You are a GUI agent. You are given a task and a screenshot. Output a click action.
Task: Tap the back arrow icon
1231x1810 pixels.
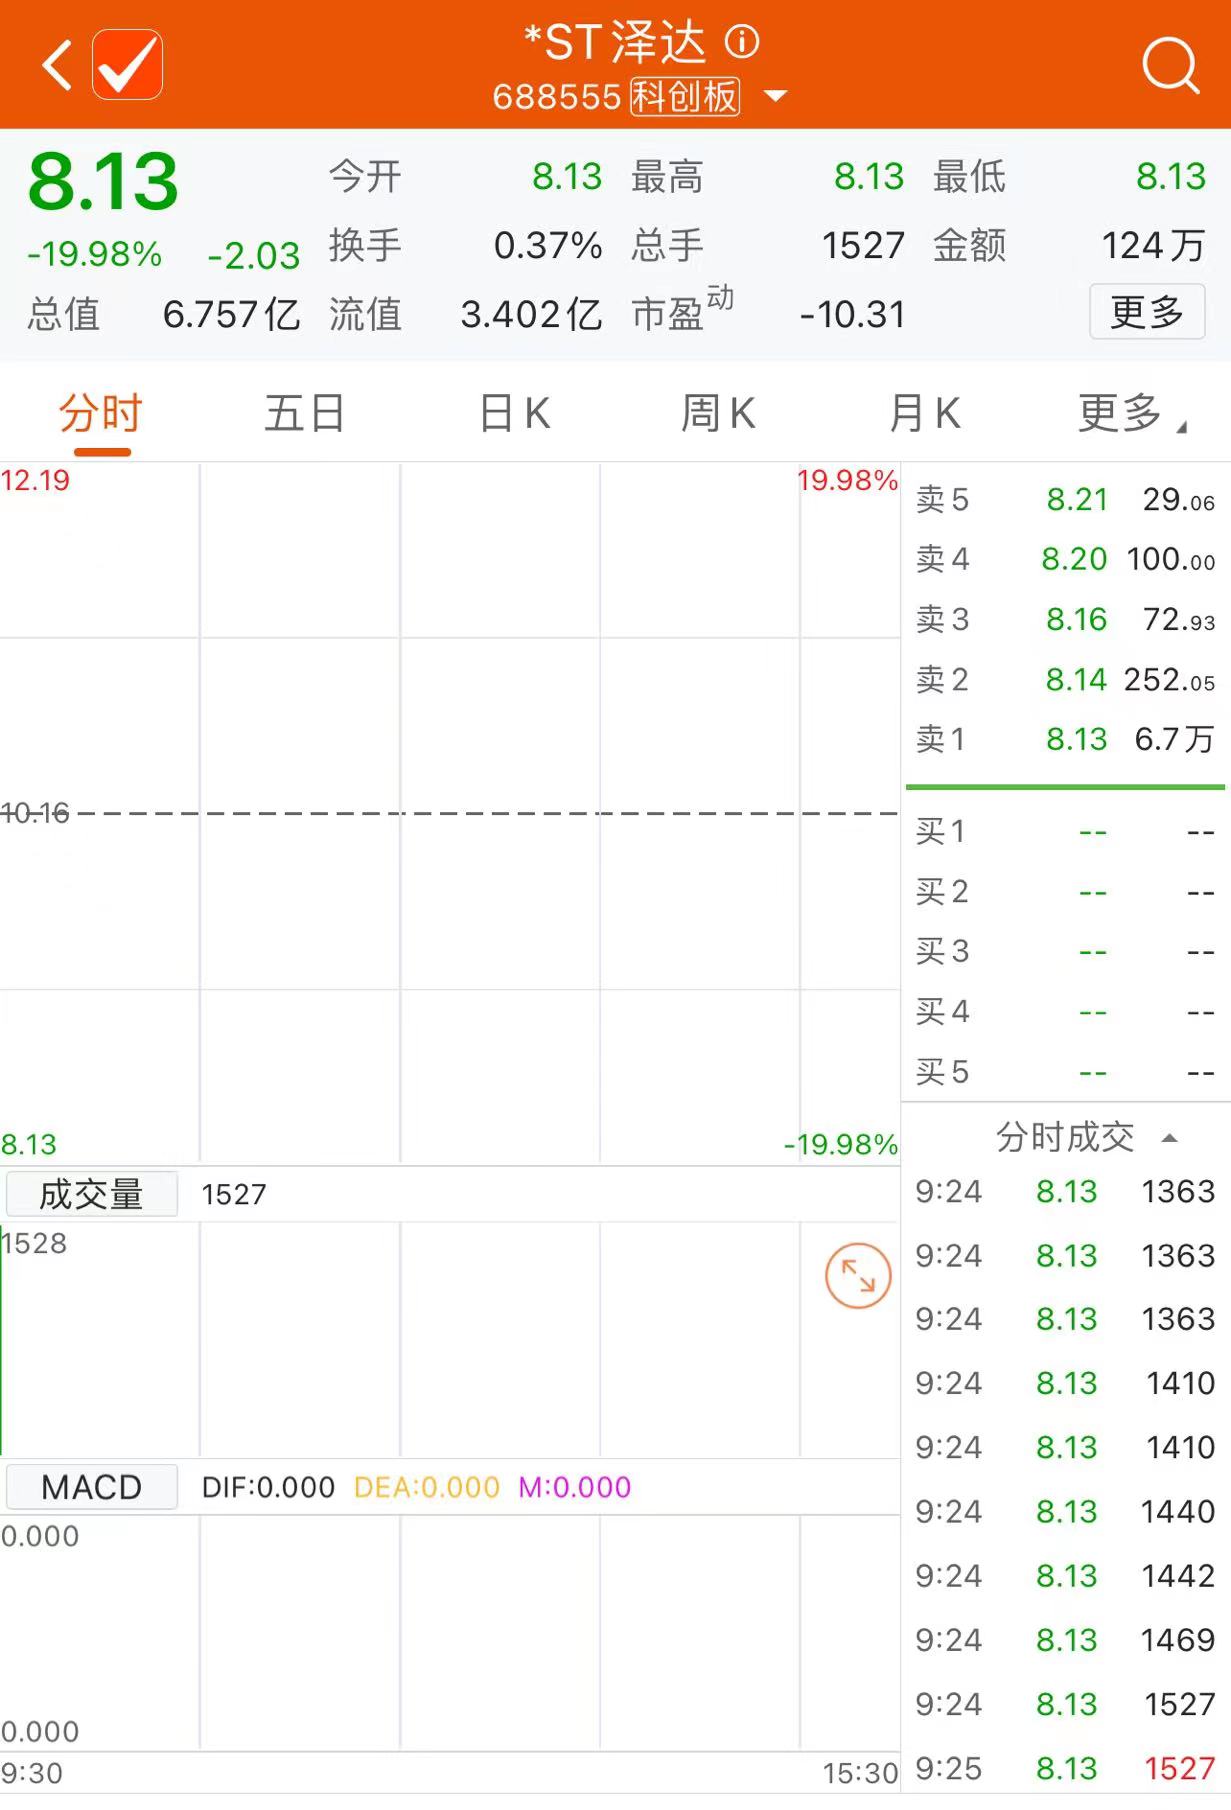(57, 66)
